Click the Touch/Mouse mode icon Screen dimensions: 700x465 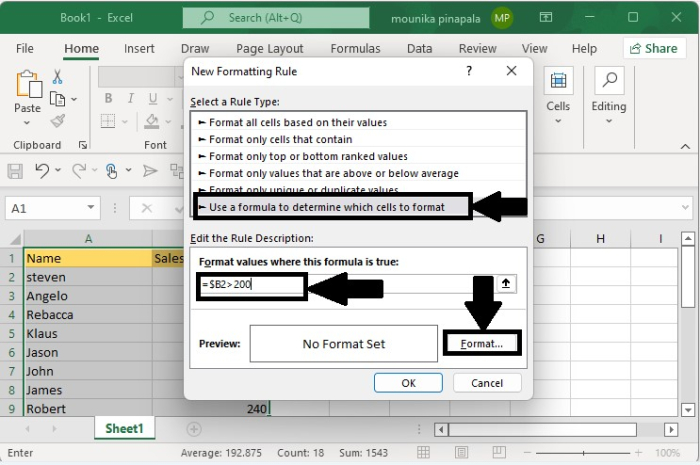pos(111,171)
